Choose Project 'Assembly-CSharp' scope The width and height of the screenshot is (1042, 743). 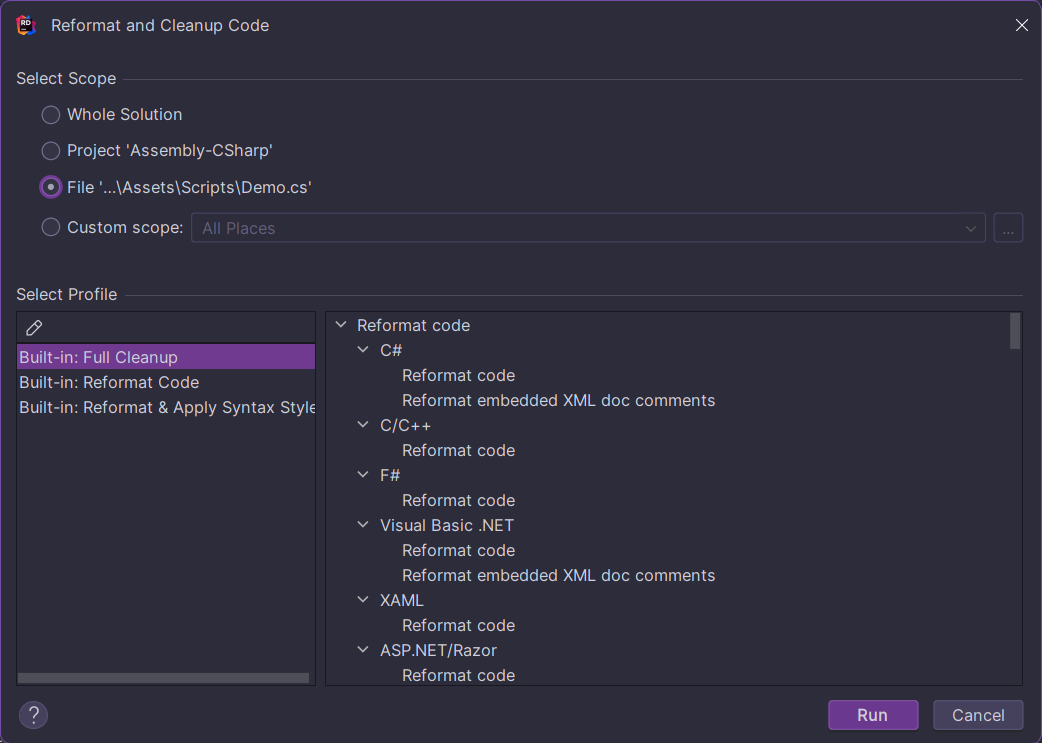point(51,151)
